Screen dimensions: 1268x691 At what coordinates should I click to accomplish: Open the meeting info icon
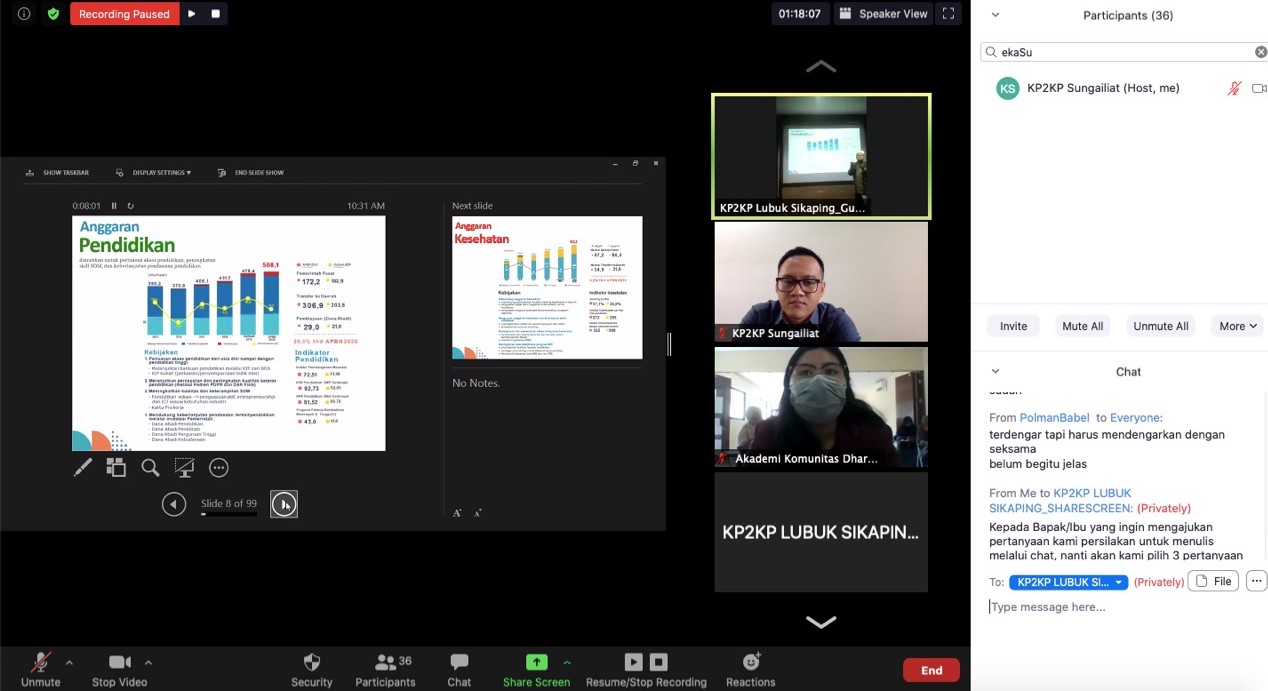coord(24,14)
